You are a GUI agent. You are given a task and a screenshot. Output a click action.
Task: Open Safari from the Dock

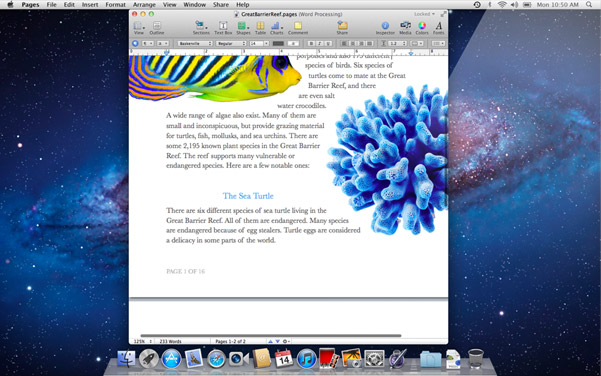tap(216, 359)
